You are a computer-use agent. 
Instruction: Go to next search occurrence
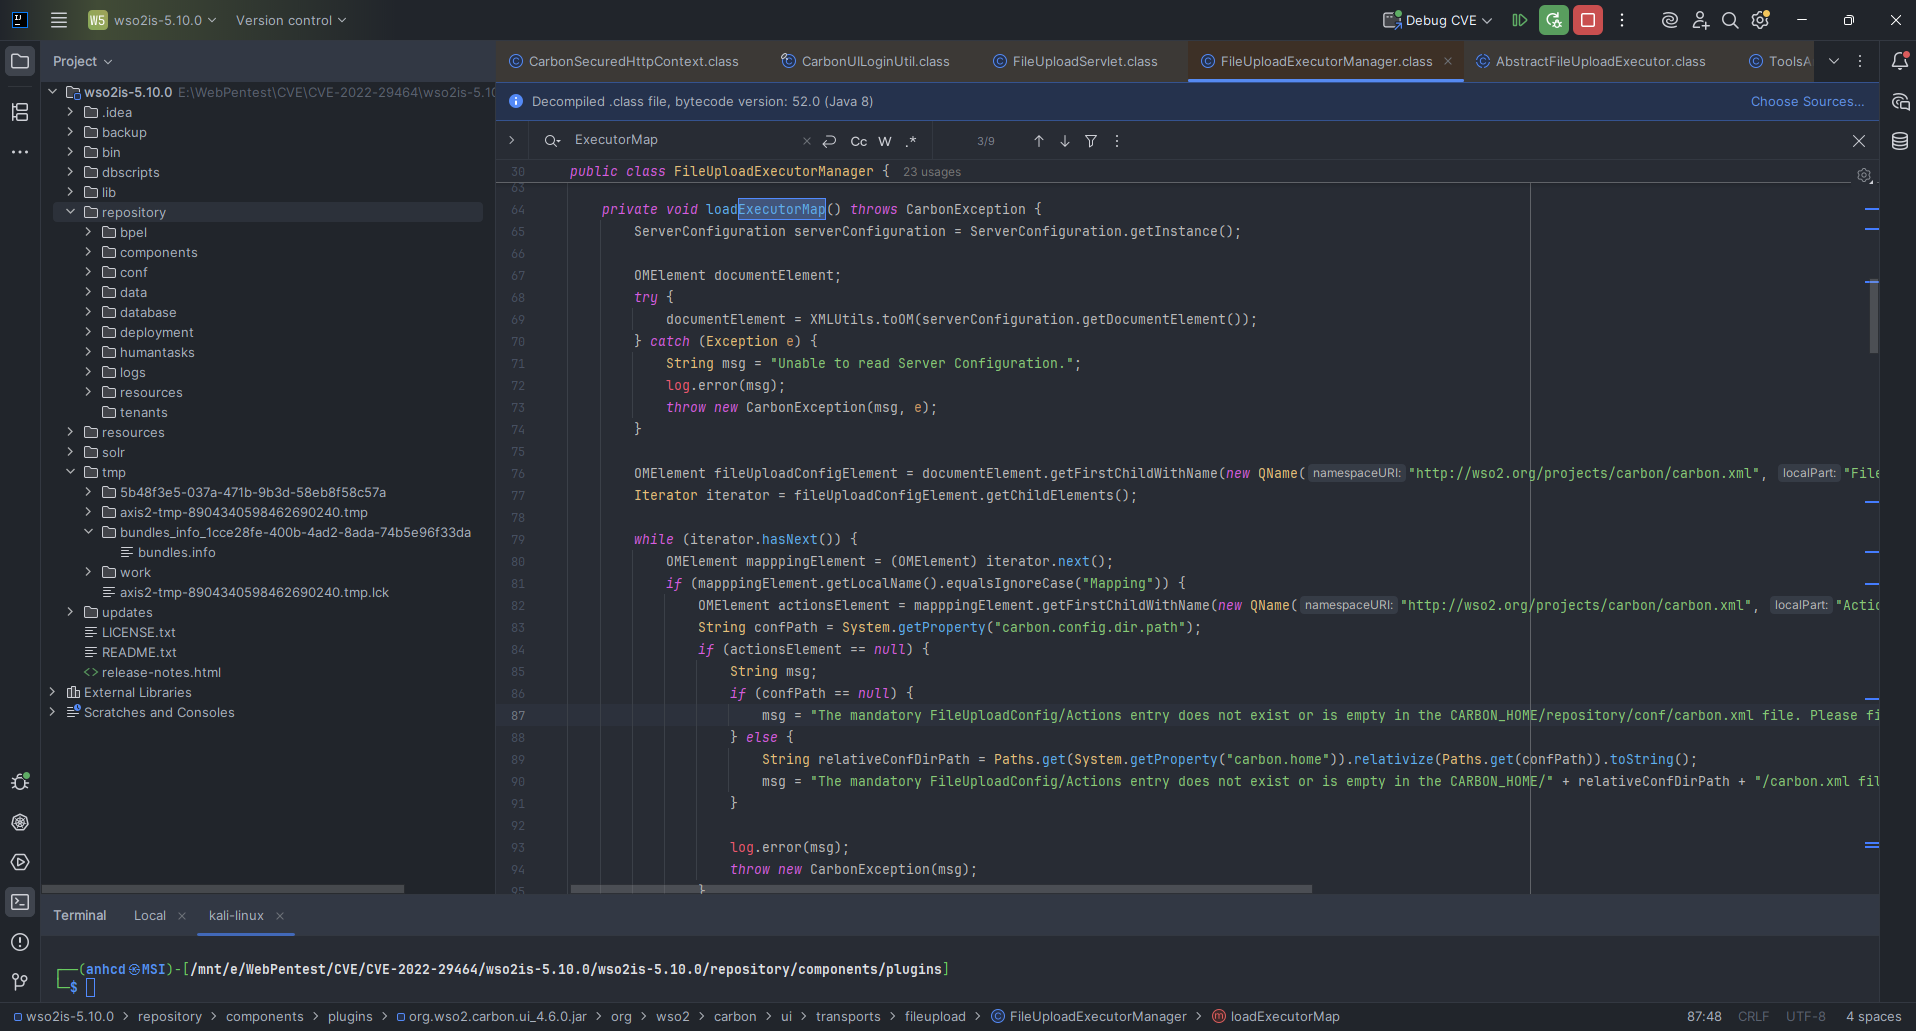coord(1065,141)
